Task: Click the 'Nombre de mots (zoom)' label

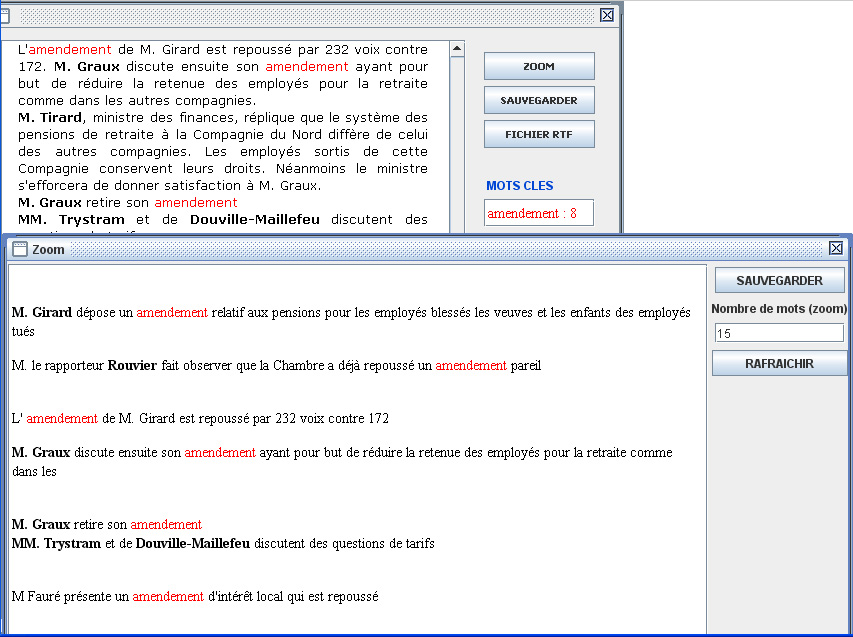Action: 779,309
